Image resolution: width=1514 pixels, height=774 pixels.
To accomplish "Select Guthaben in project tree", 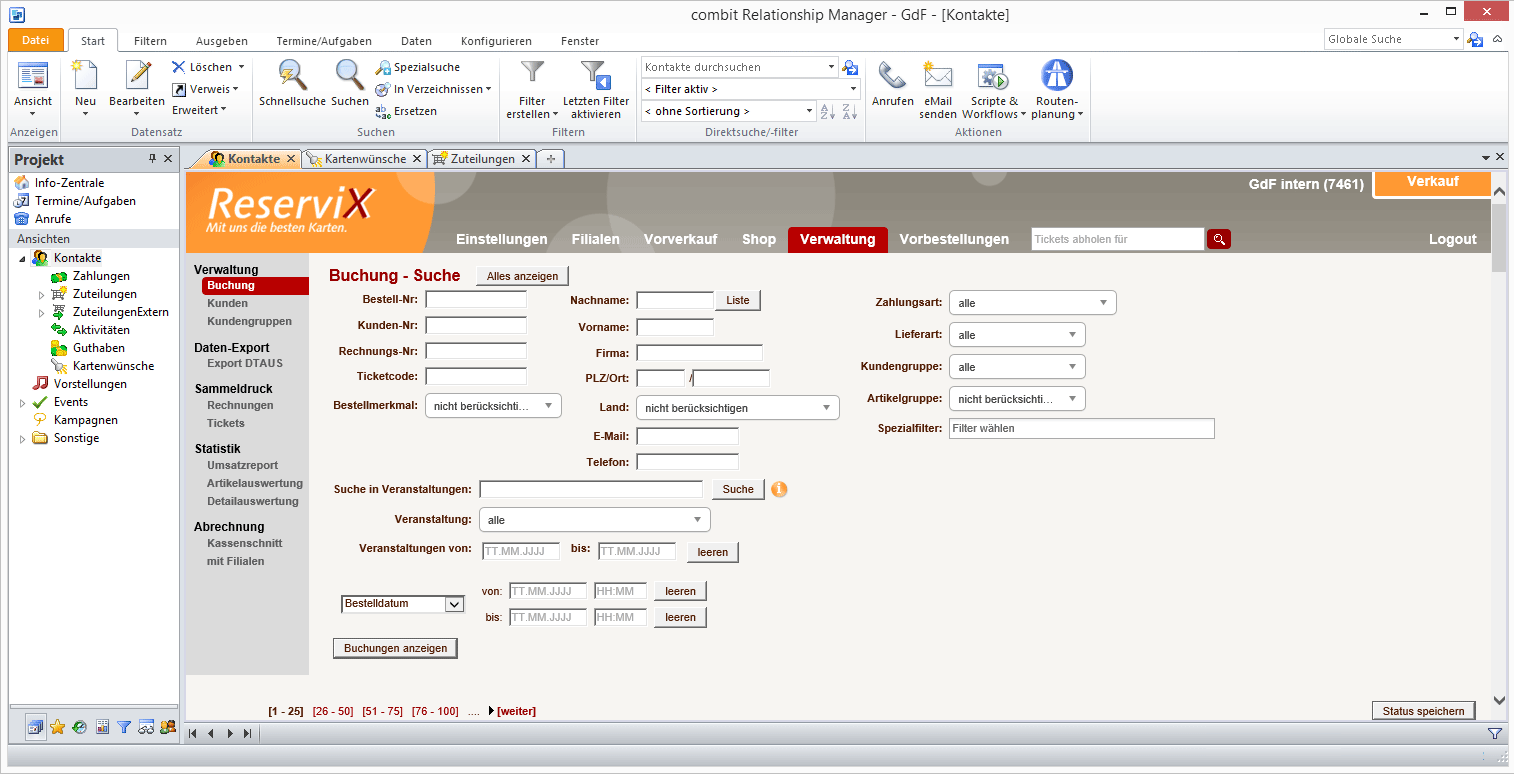I will point(98,348).
